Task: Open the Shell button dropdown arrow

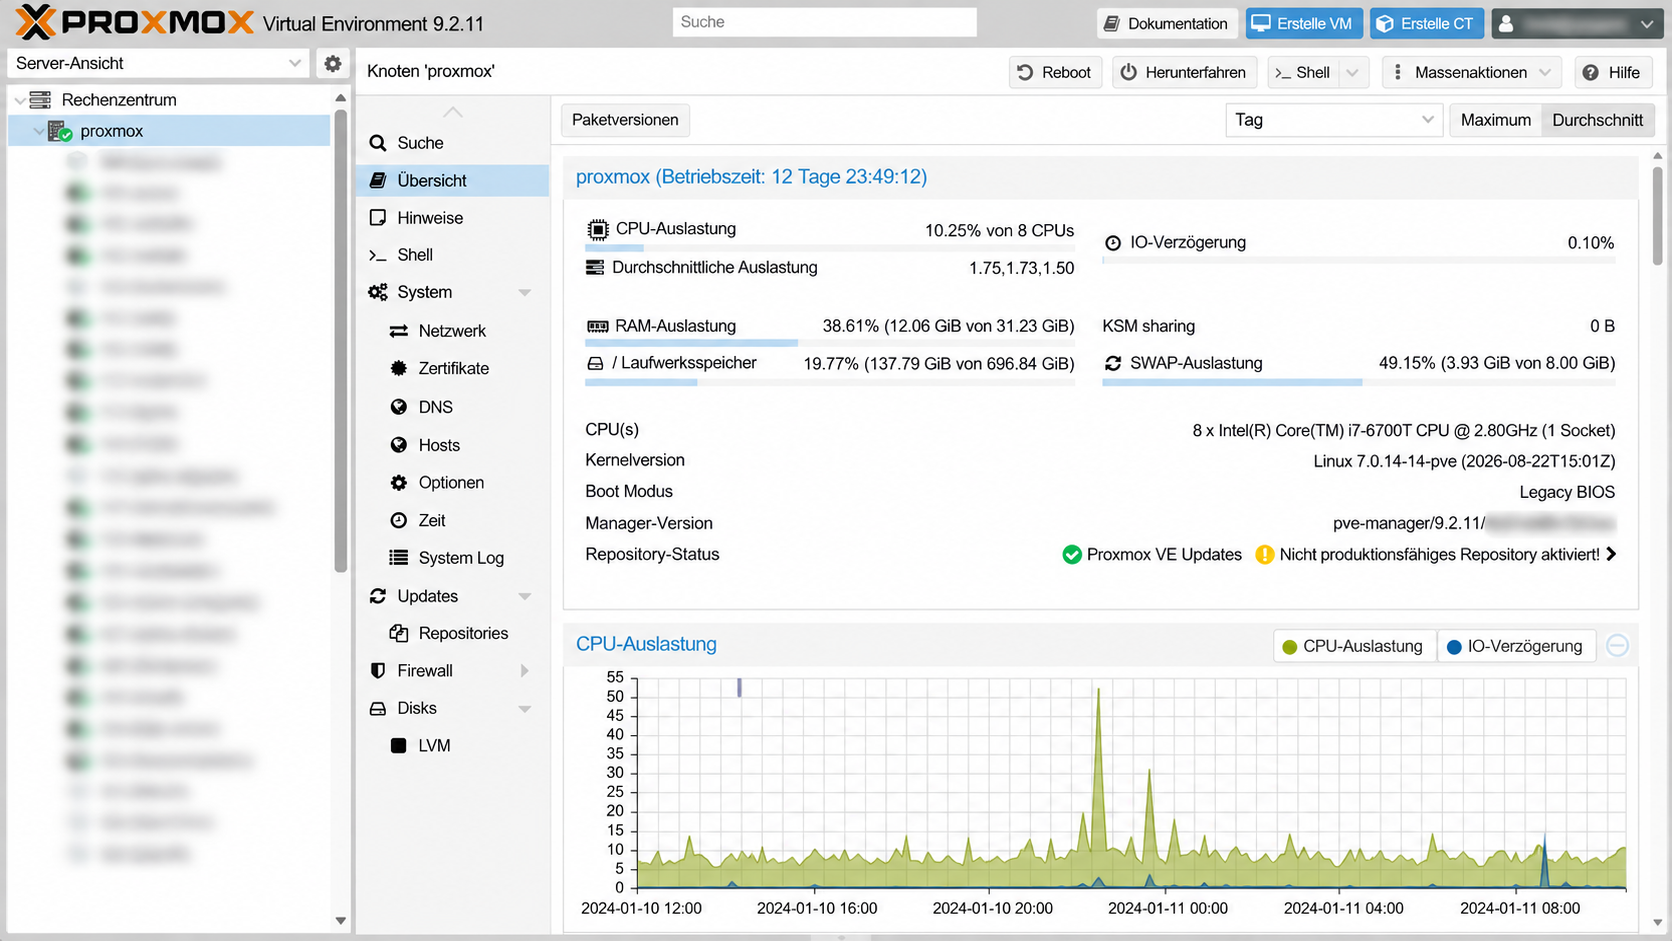Action: click(1353, 72)
